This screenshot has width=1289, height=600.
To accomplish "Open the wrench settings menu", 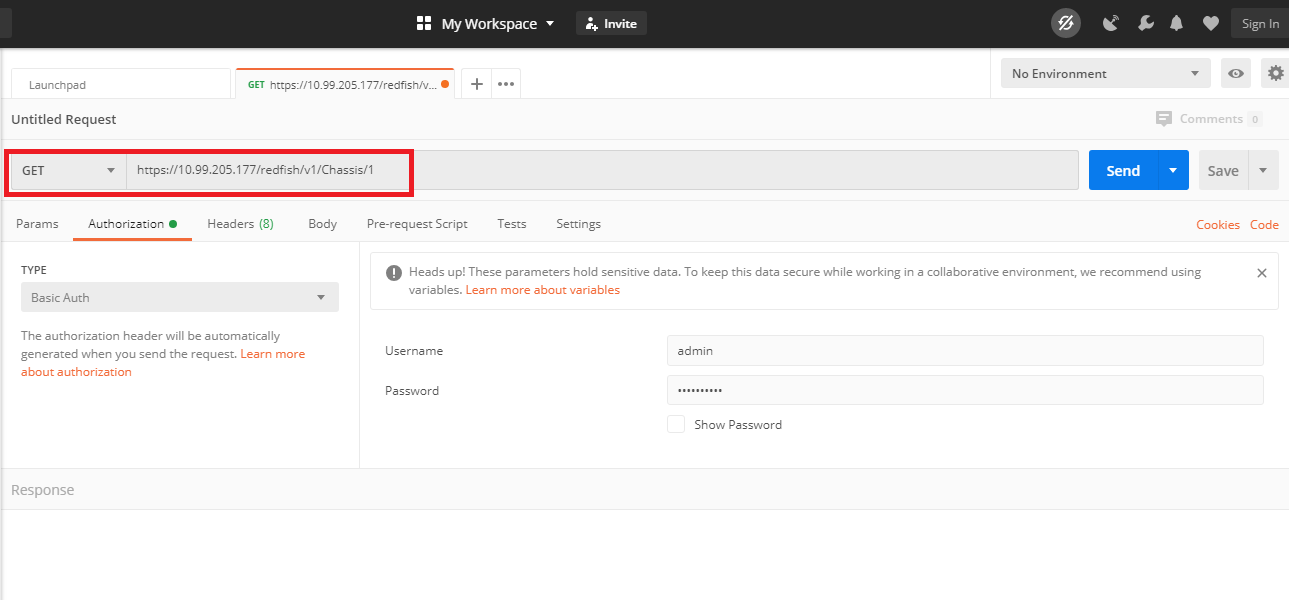I will point(1146,23).
